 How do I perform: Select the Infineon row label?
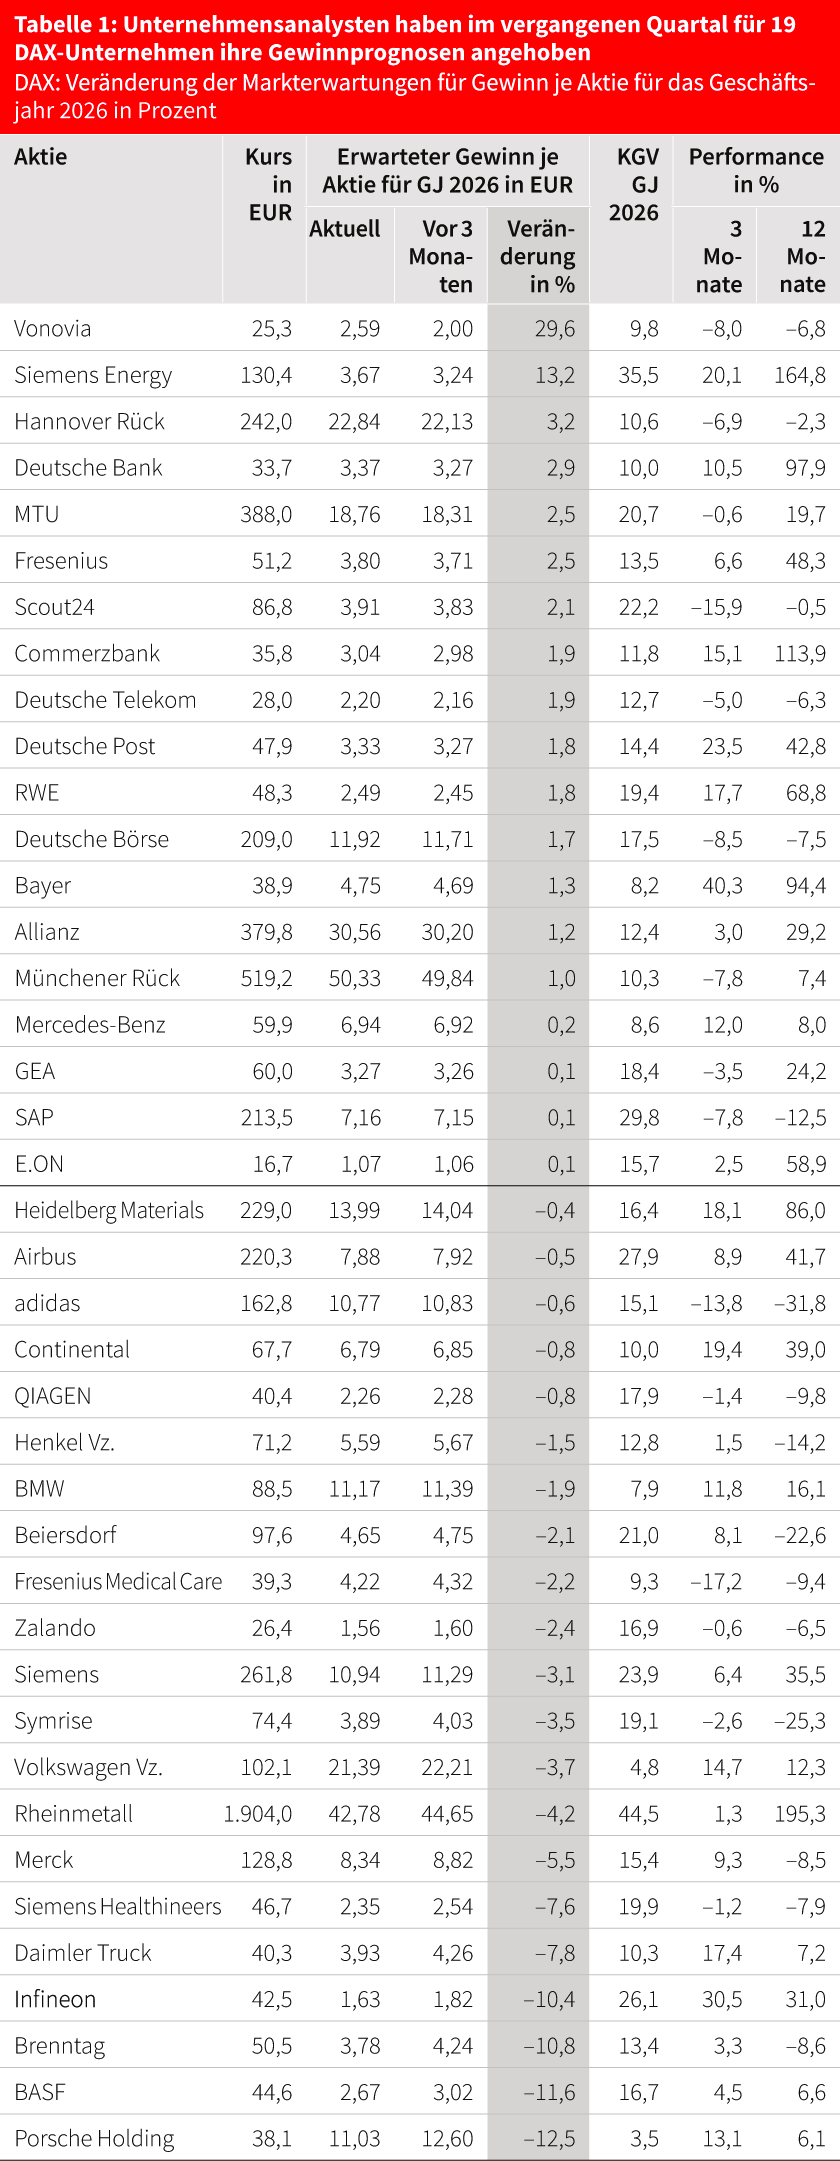tap(55, 2000)
